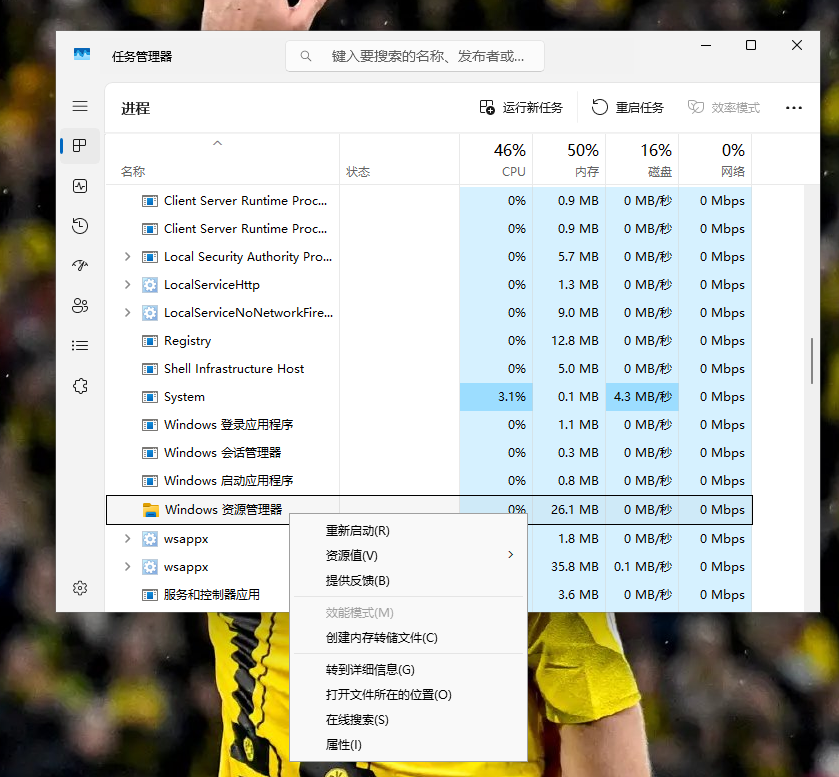The width and height of the screenshot is (839, 777).
Task: Select the Windows 登录应用程序 row
Action: tap(429, 425)
